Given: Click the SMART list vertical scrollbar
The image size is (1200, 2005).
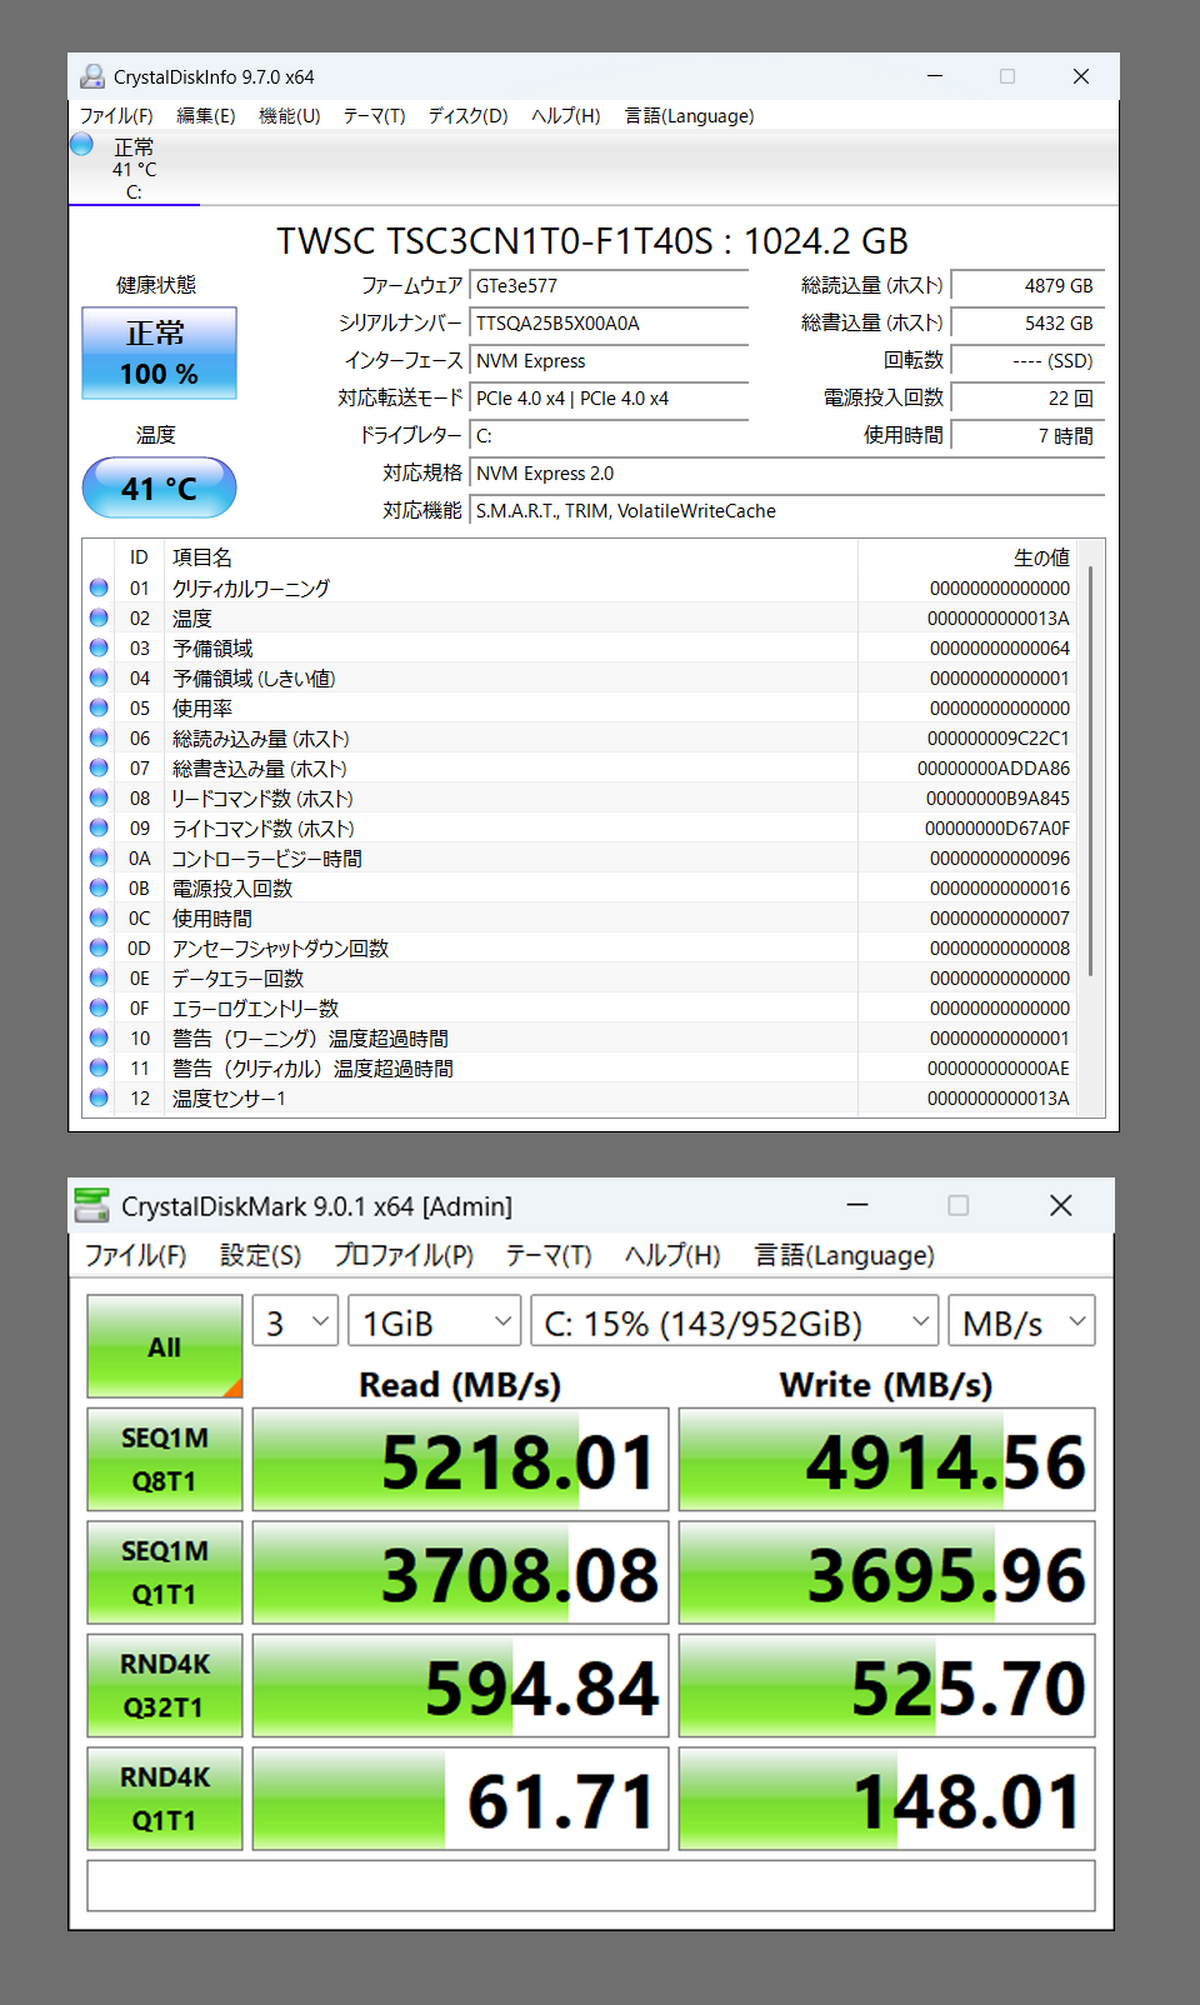Looking at the screenshot, I should click(x=1090, y=770).
